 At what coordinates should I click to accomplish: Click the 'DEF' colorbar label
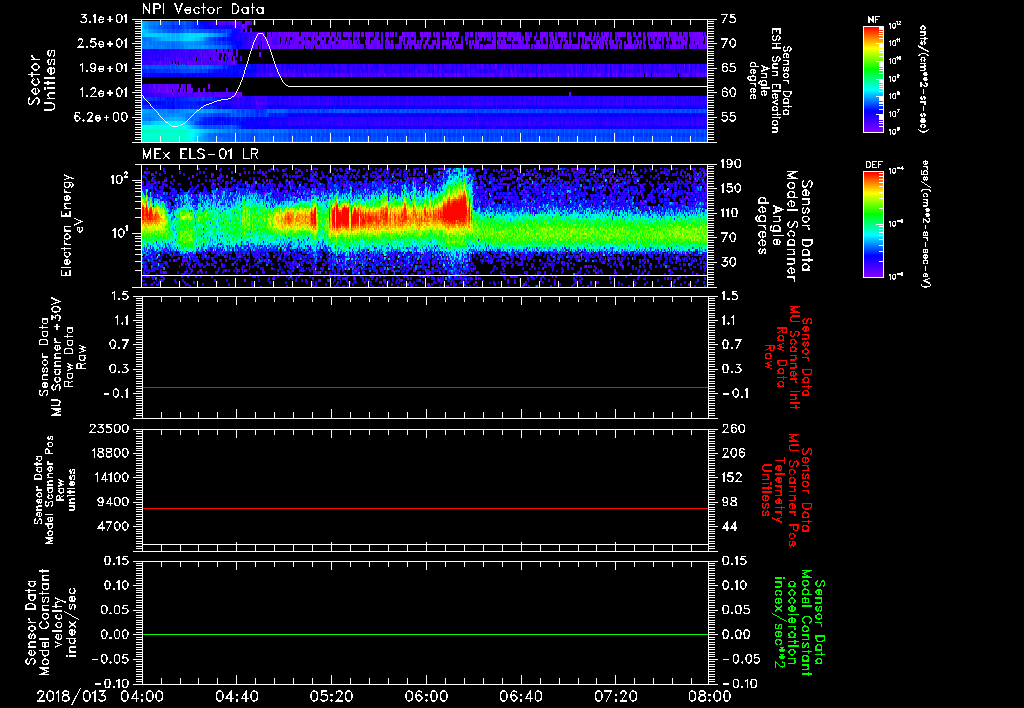point(874,165)
